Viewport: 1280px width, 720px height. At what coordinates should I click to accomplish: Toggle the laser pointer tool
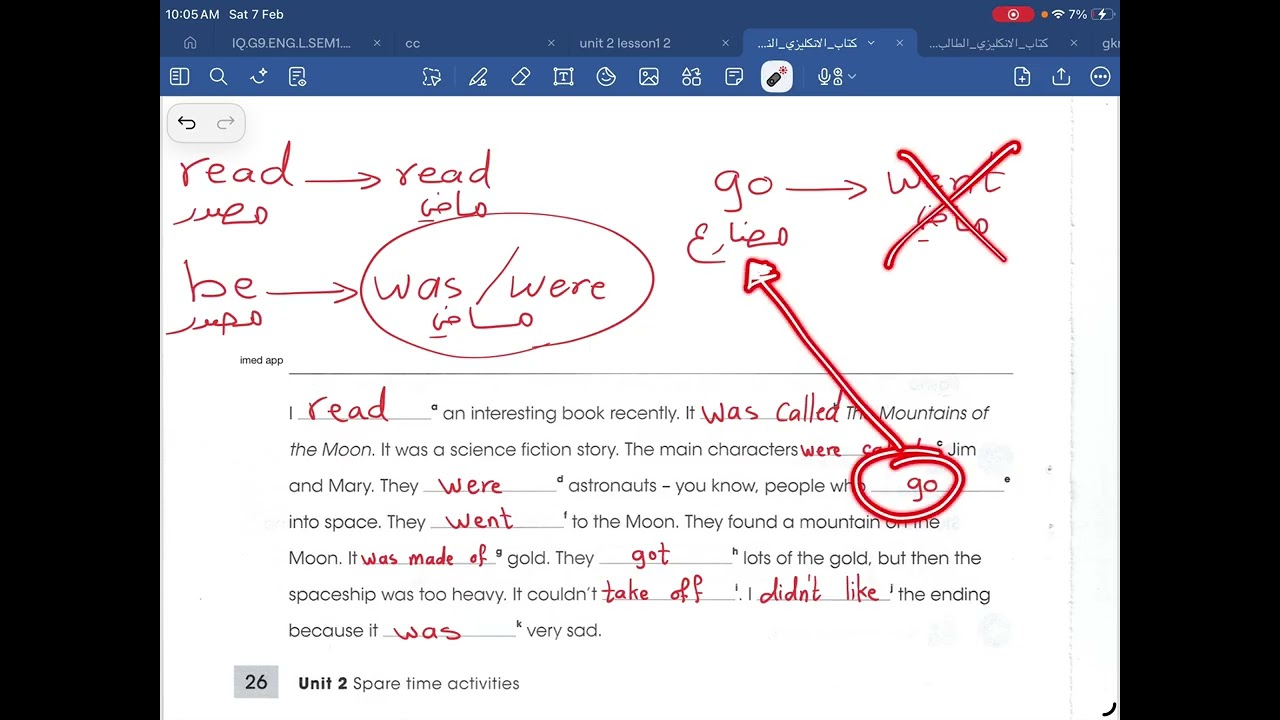(777, 77)
